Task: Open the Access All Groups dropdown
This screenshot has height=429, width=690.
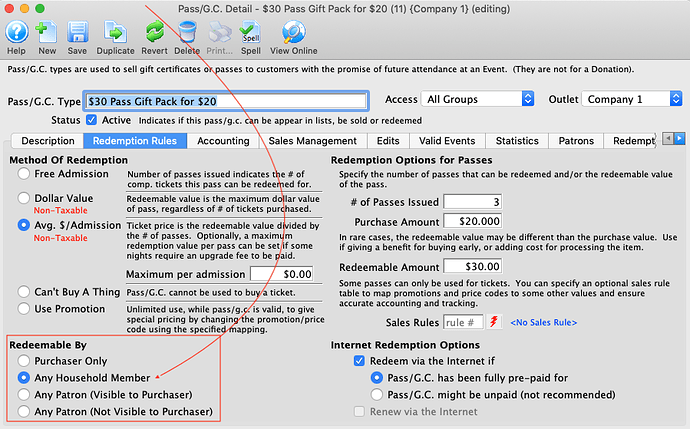Action: pos(477,99)
